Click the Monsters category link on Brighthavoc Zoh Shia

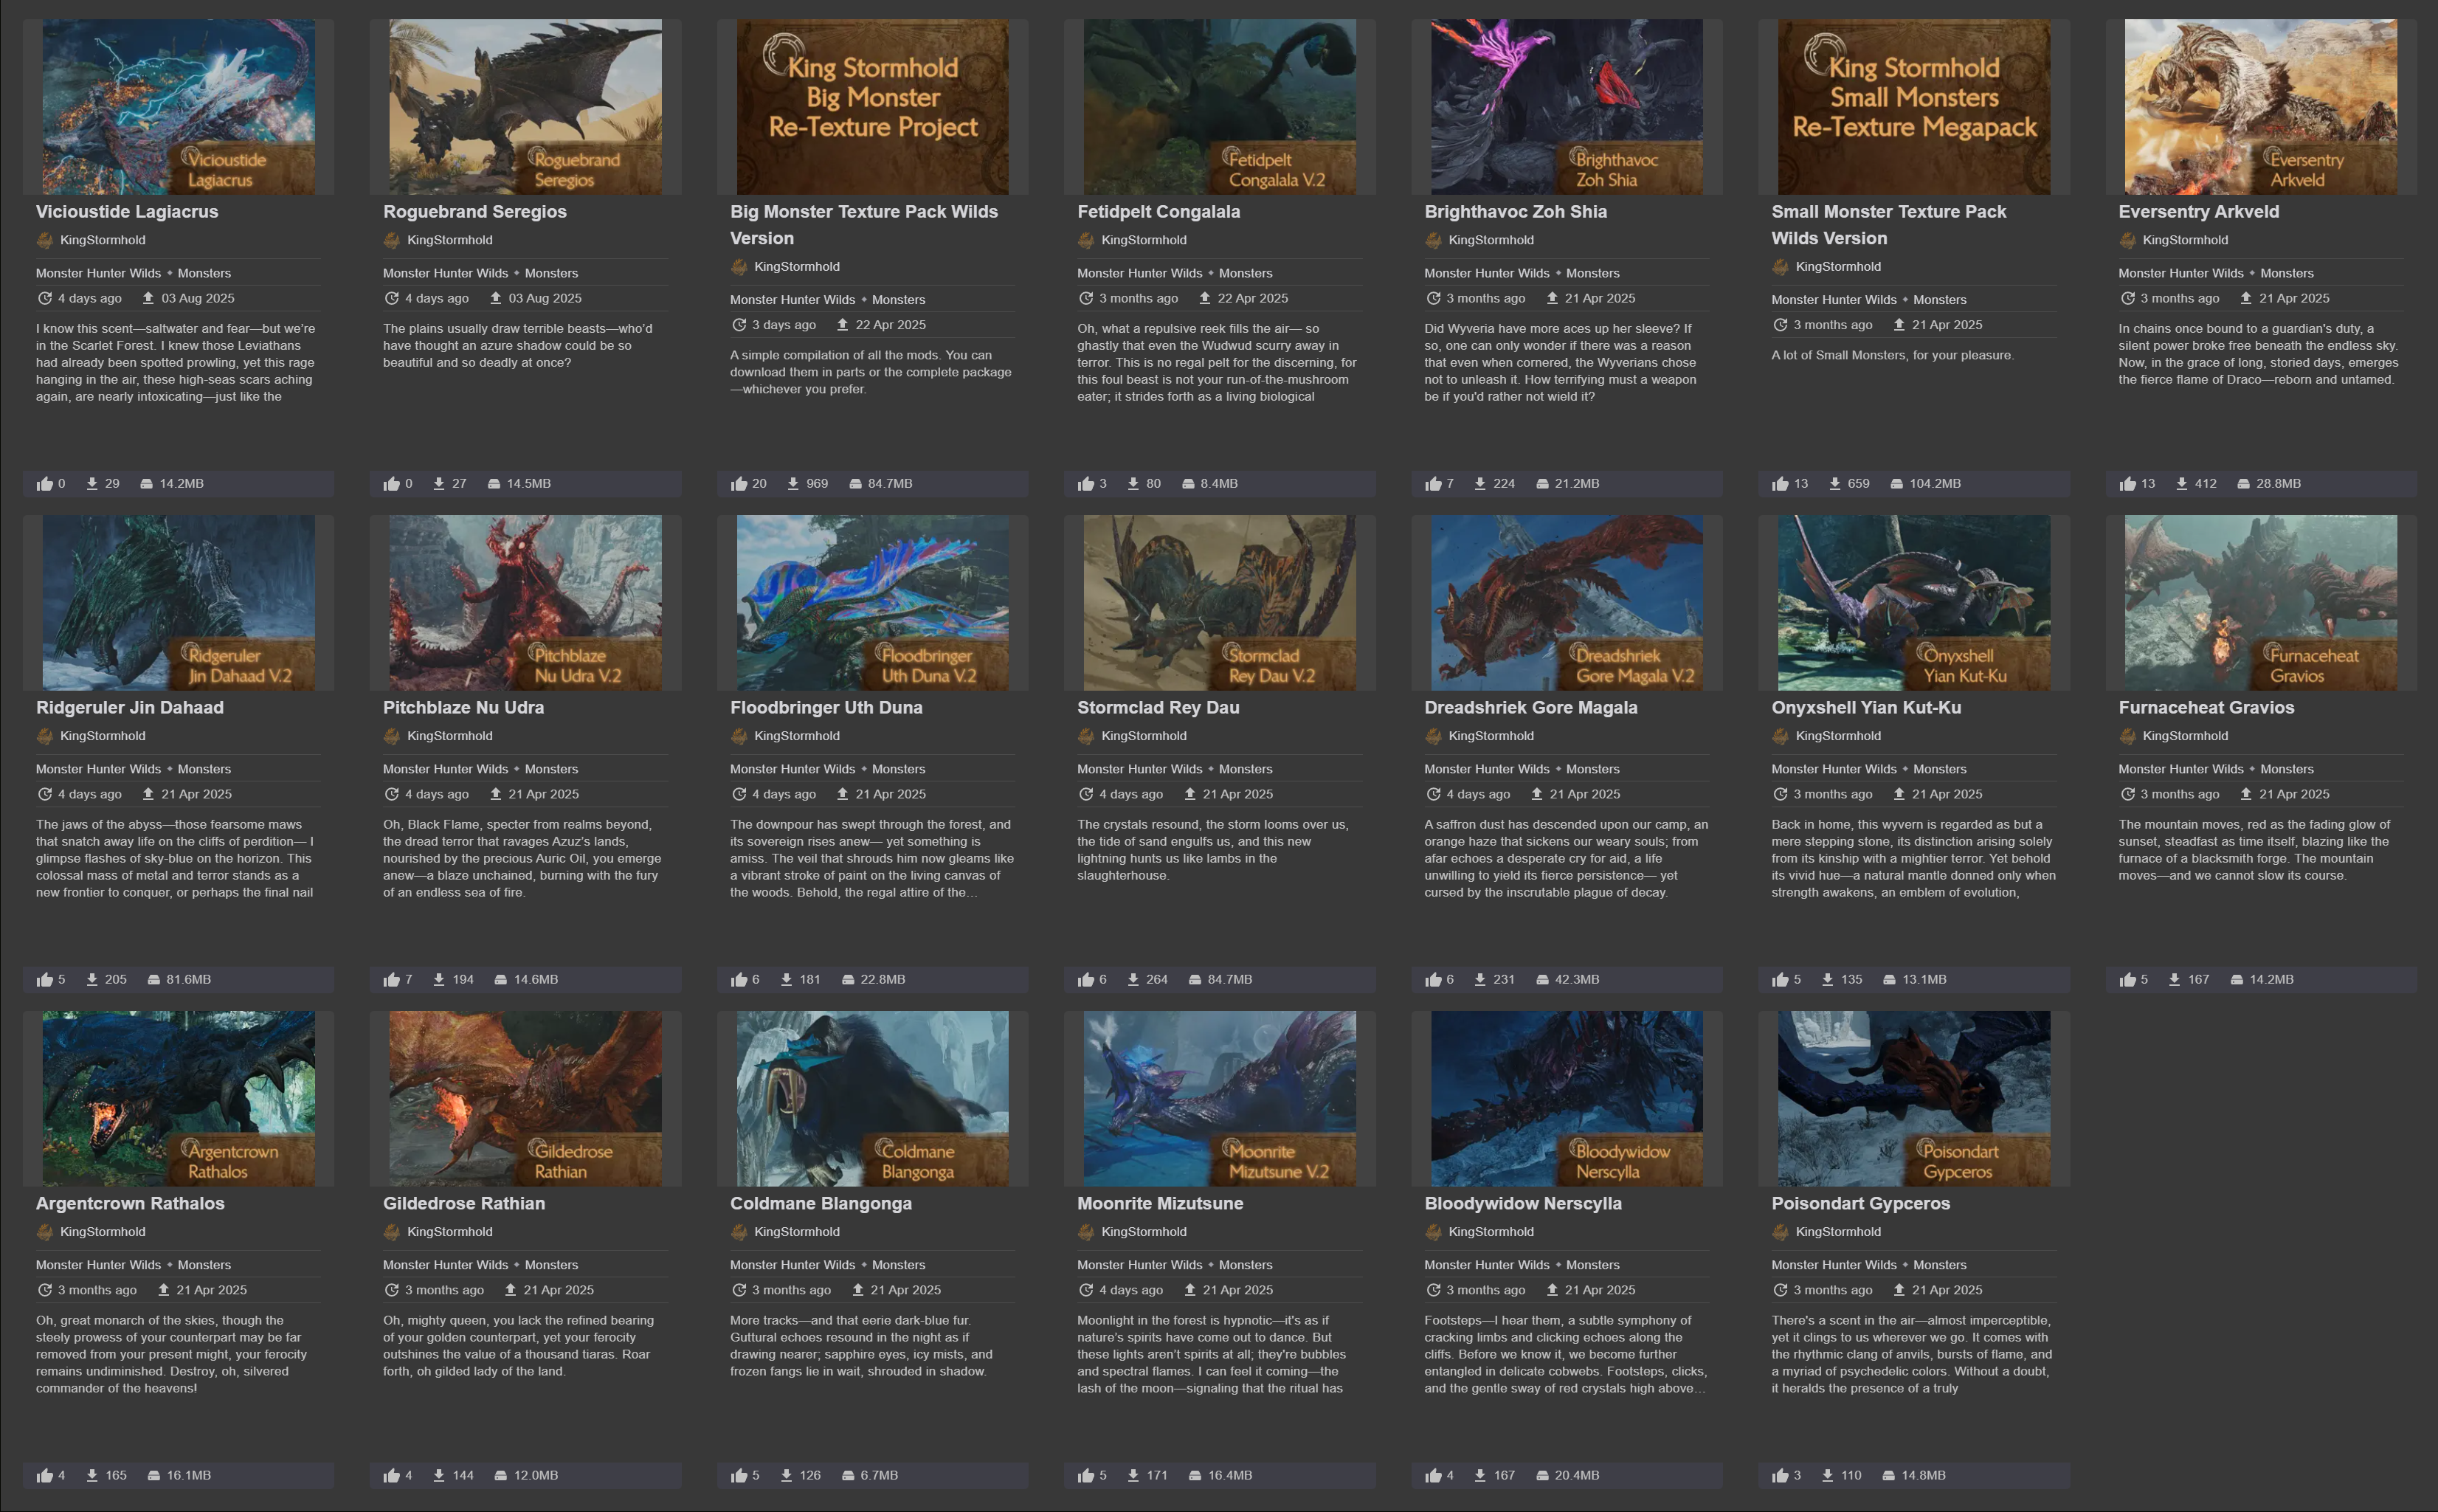pyautogui.click(x=1592, y=273)
